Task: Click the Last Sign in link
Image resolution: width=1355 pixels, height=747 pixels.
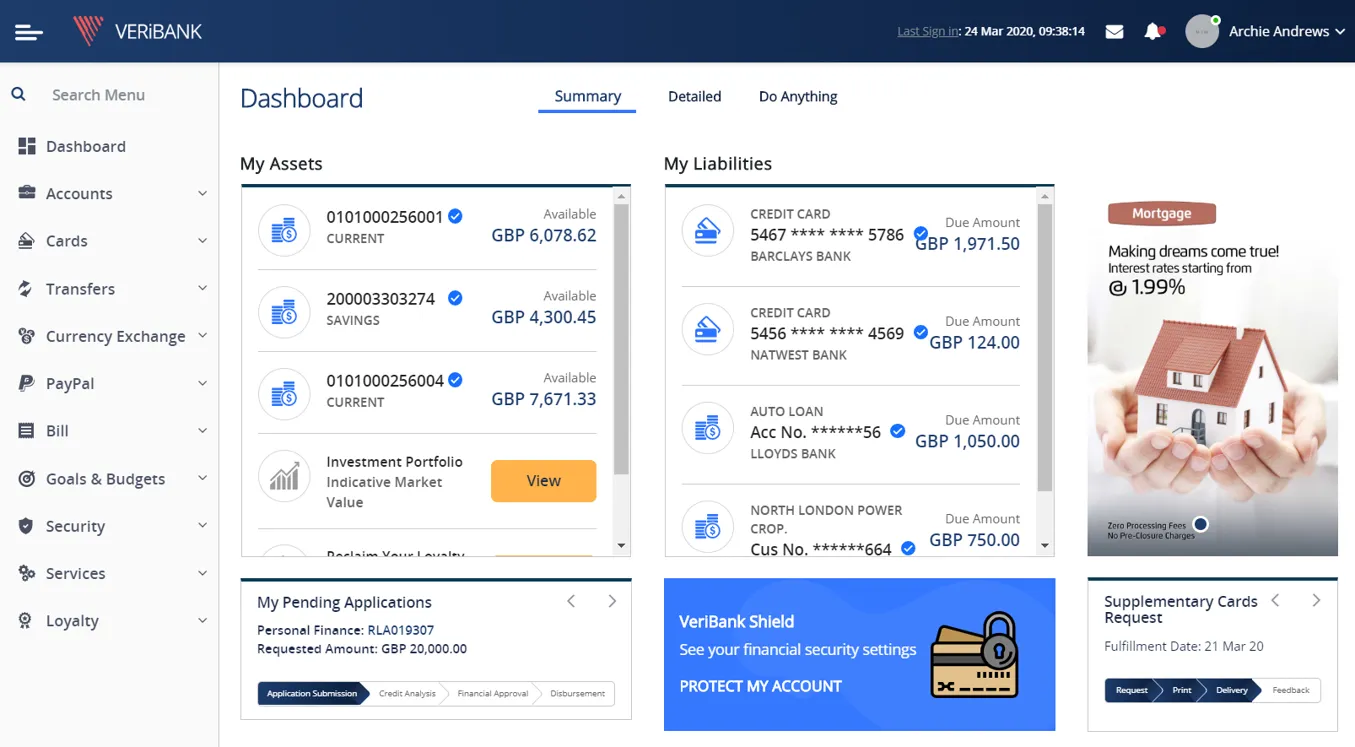Action: [x=928, y=32]
